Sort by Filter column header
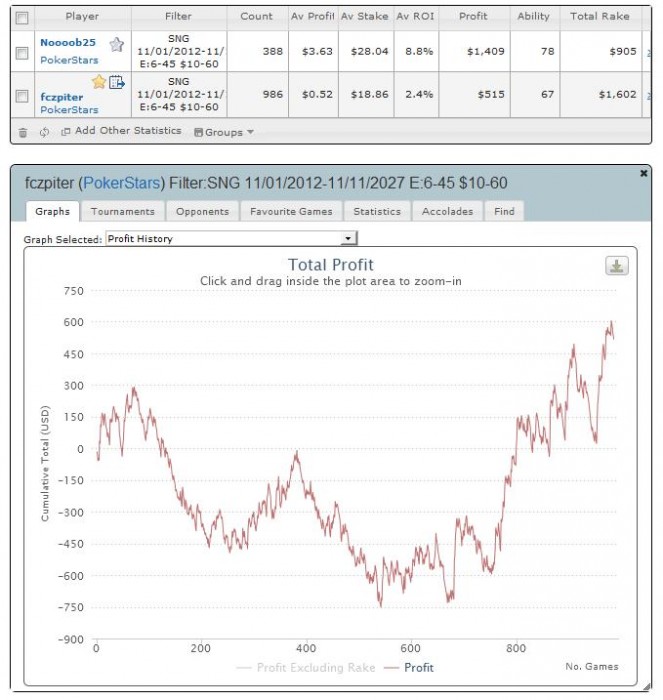The image size is (663, 700). pyautogui.click(x=179, y=17)
